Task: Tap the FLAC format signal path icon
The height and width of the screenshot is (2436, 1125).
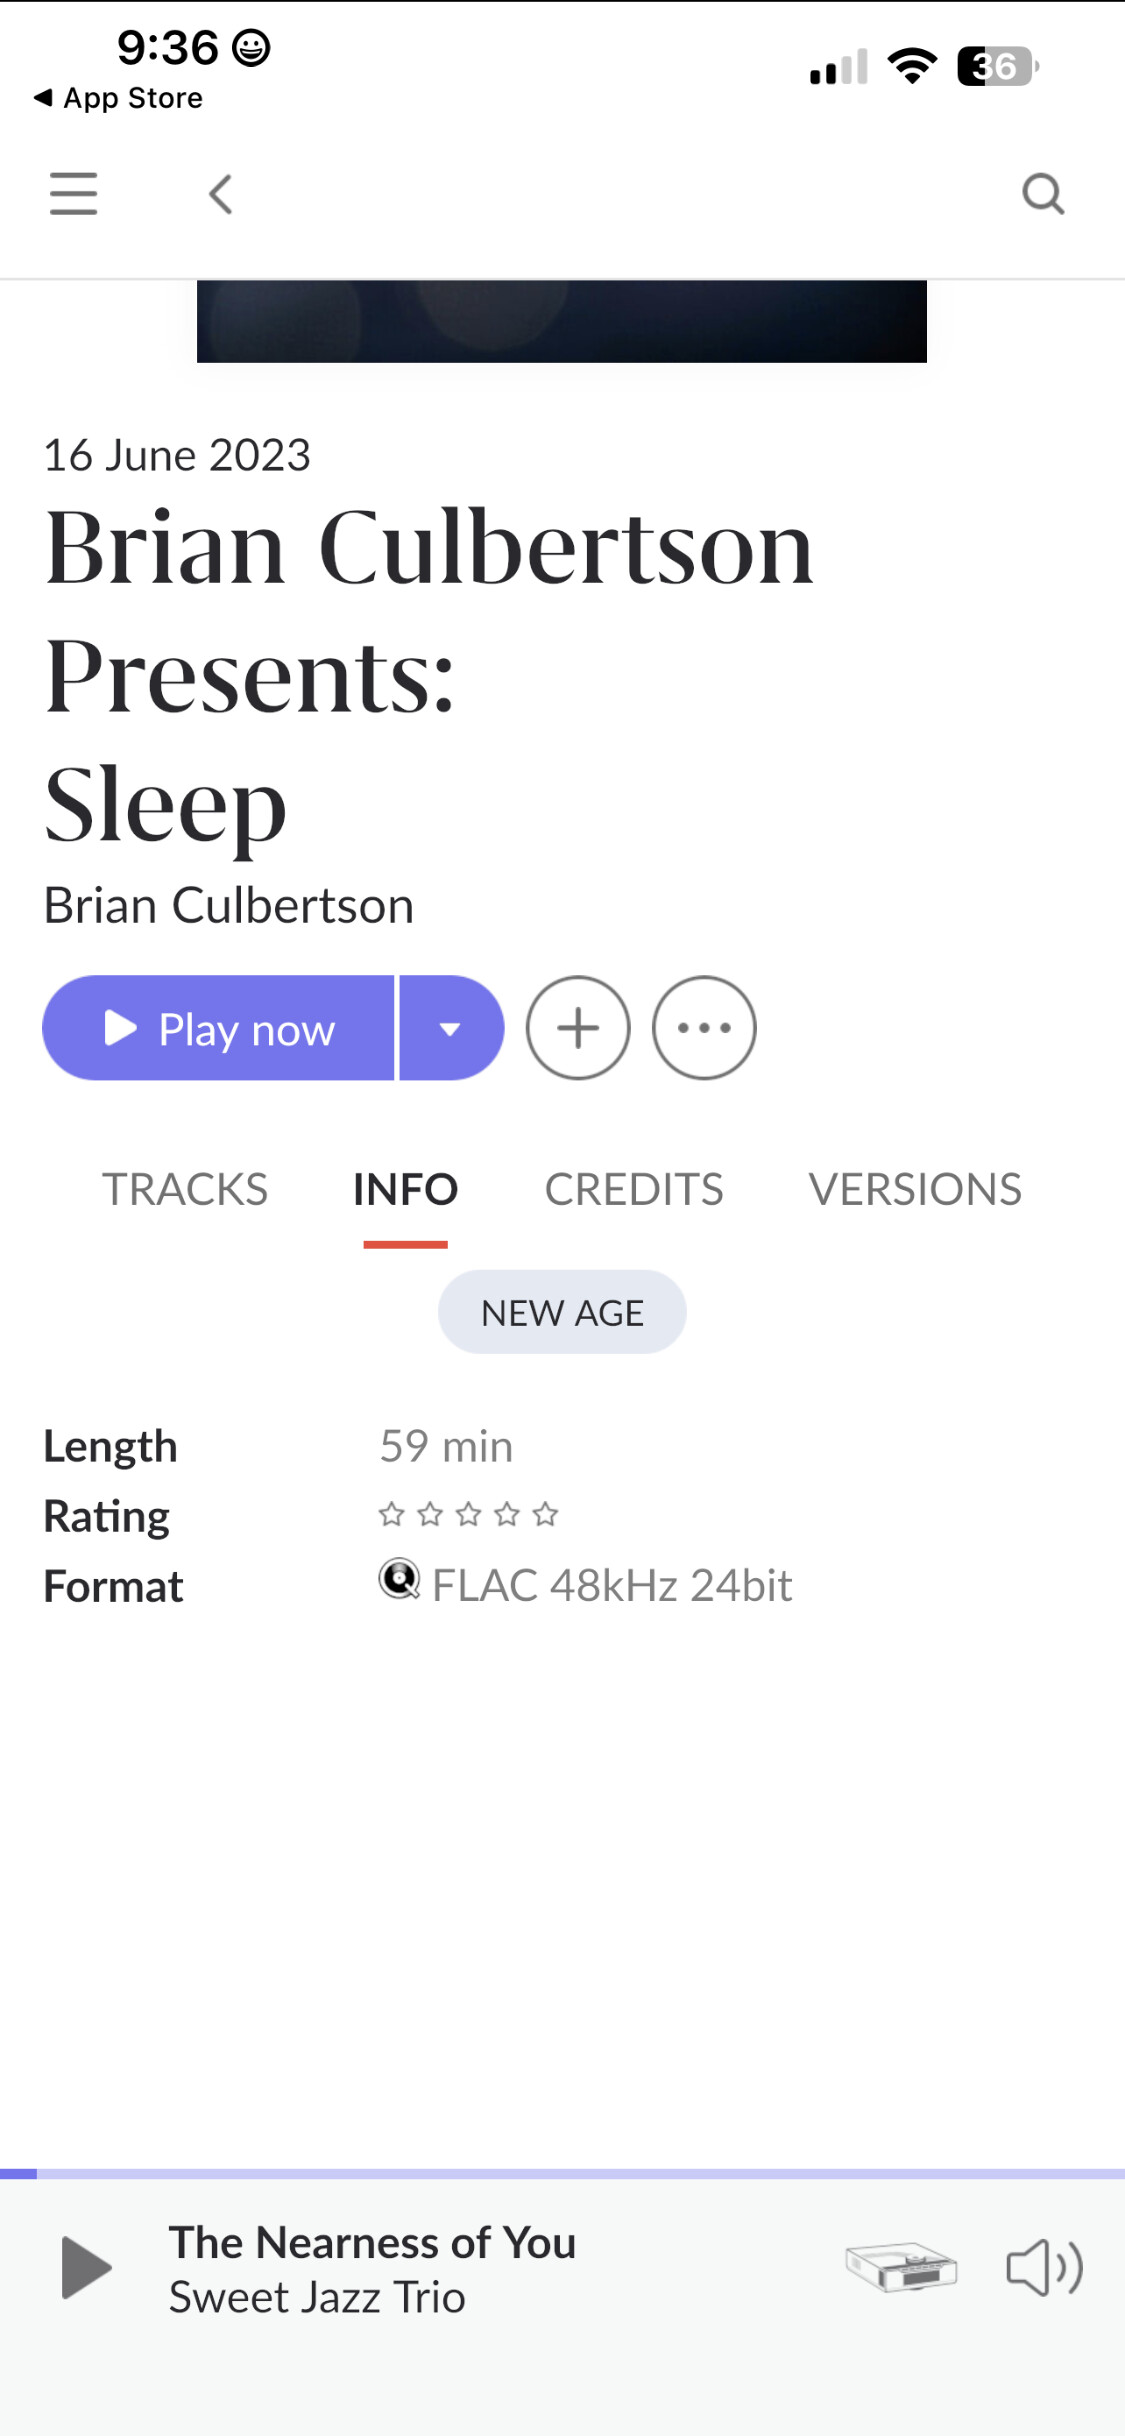Action: pyautogui.click(x=399, y=1580)
